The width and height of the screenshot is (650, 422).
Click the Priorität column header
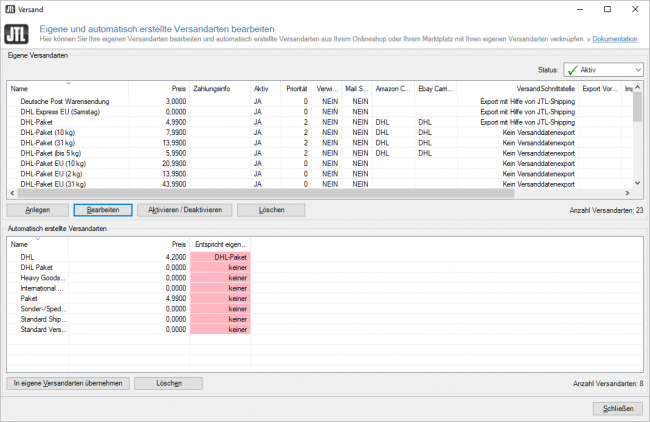tap(296, 89)
